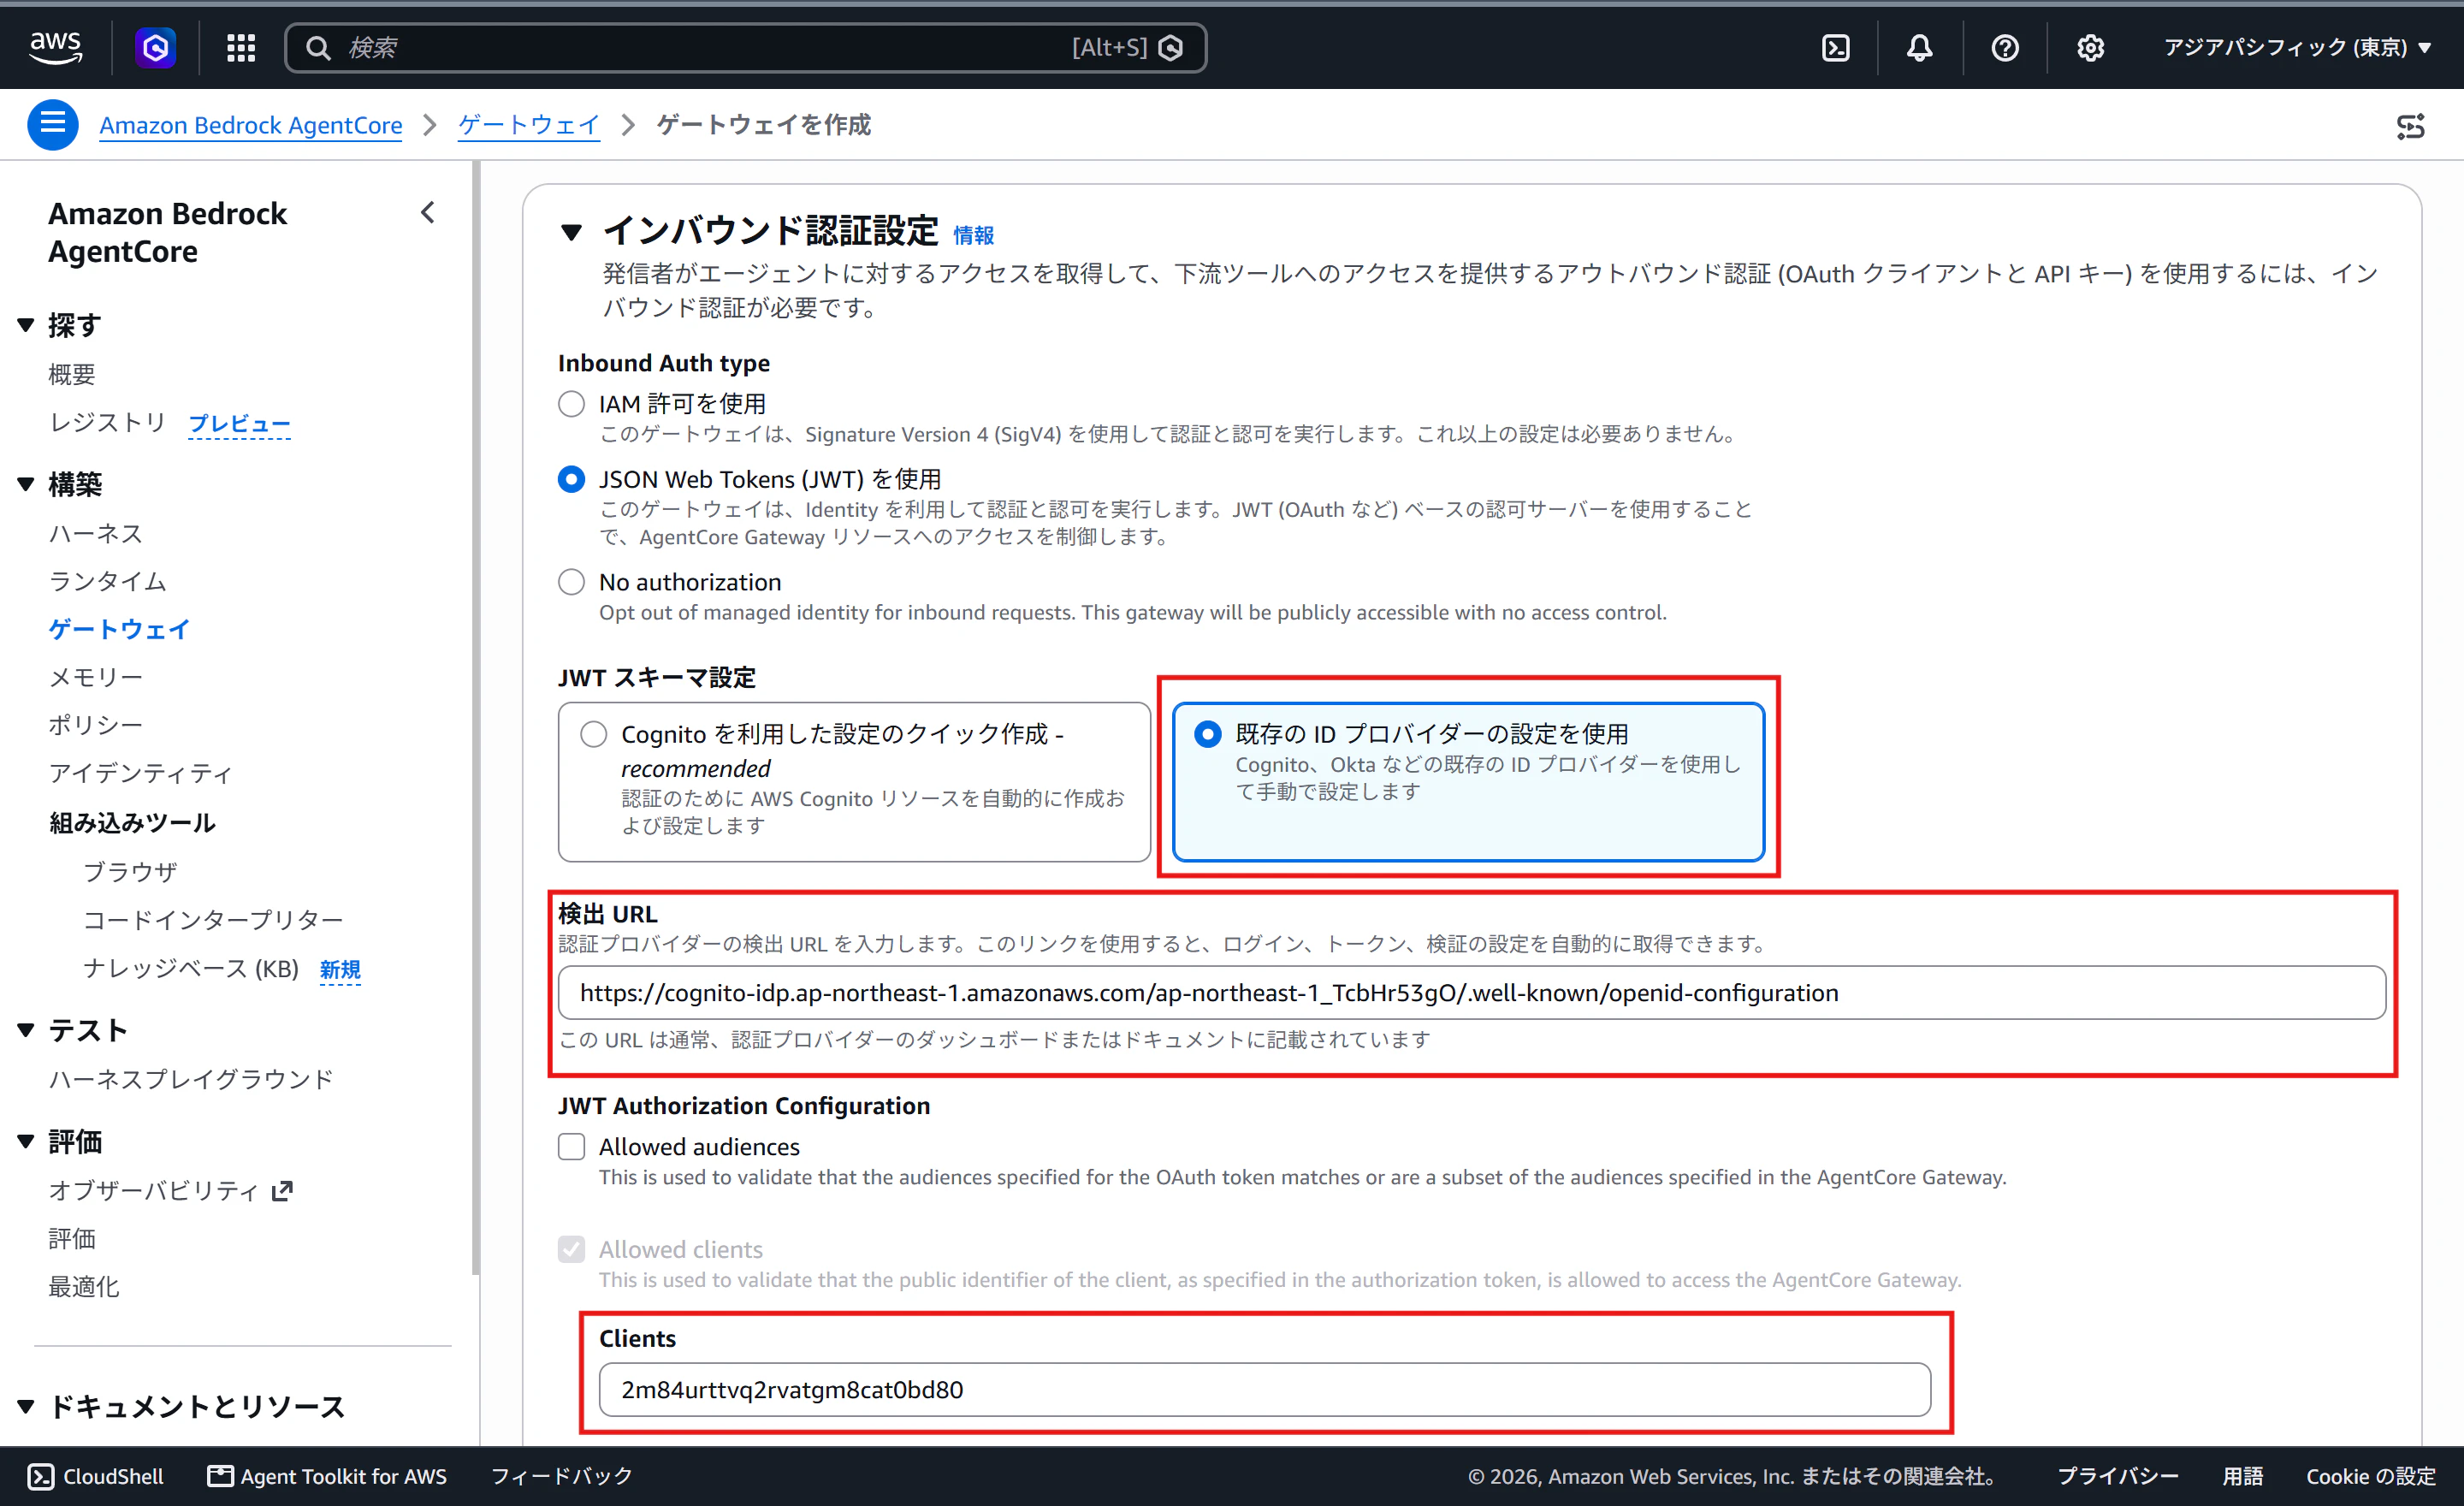Open ゲートウェイ in the sidebar
This screenshot has height=1506, width=2464.
point(119,629)
